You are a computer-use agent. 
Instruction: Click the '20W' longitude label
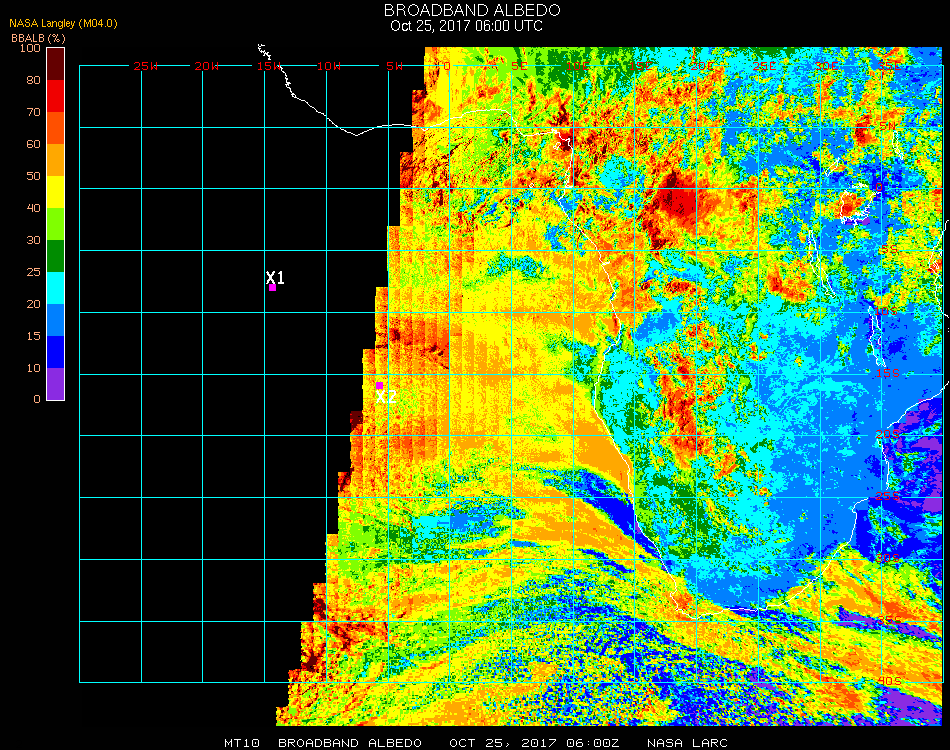[x=207, y=66]
